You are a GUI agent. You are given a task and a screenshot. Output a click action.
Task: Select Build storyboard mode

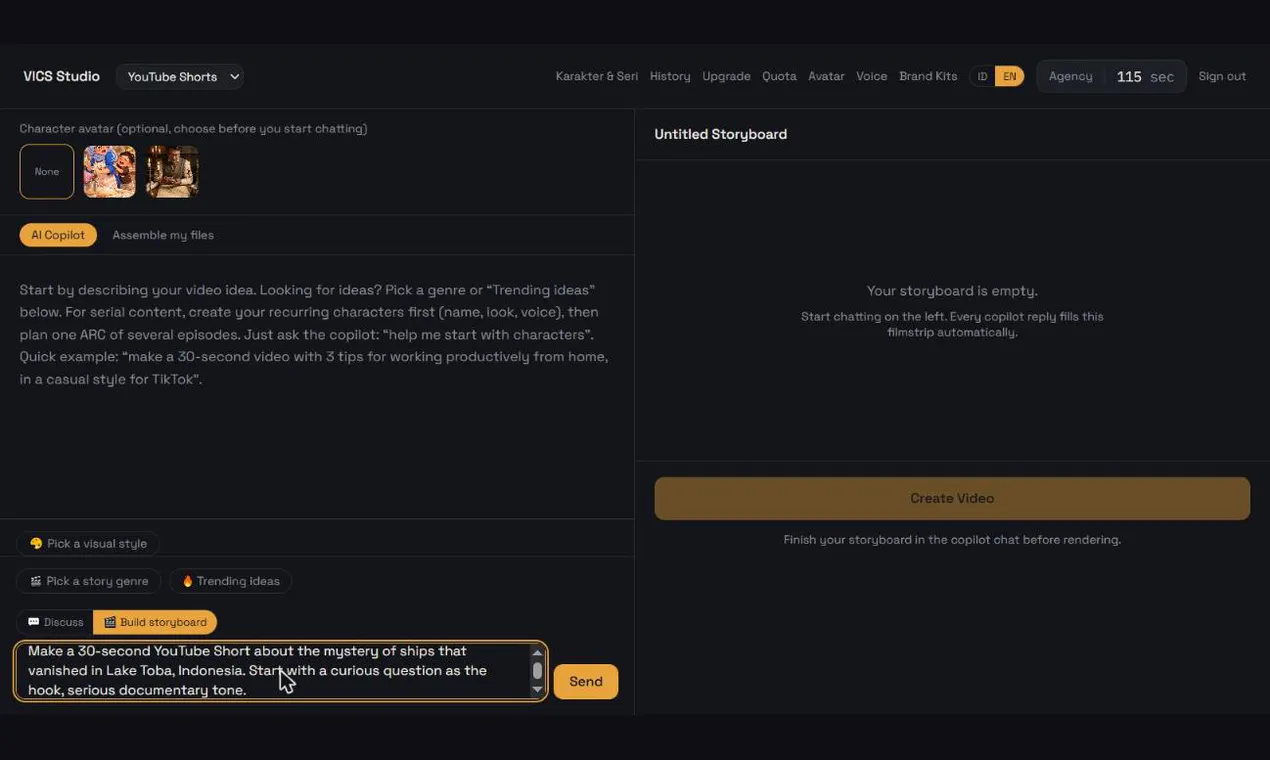155,622
